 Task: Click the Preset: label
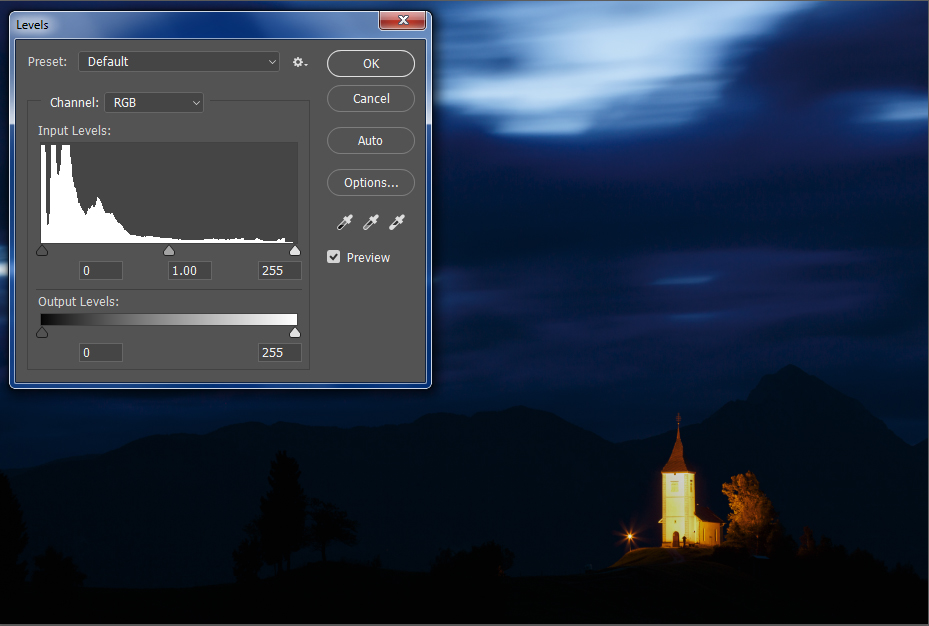pyautogui.click(x=47, y=62)
